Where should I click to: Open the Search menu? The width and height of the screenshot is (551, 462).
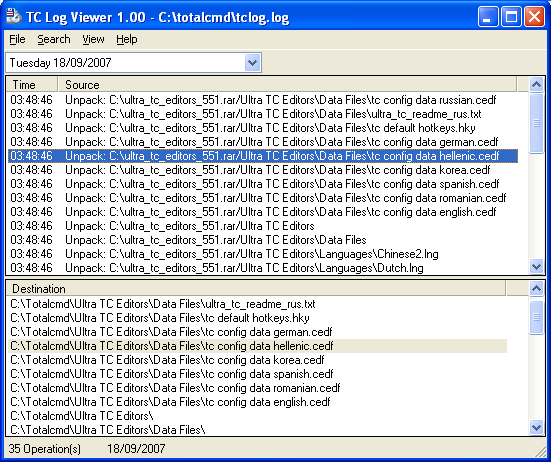pos(54,39)
